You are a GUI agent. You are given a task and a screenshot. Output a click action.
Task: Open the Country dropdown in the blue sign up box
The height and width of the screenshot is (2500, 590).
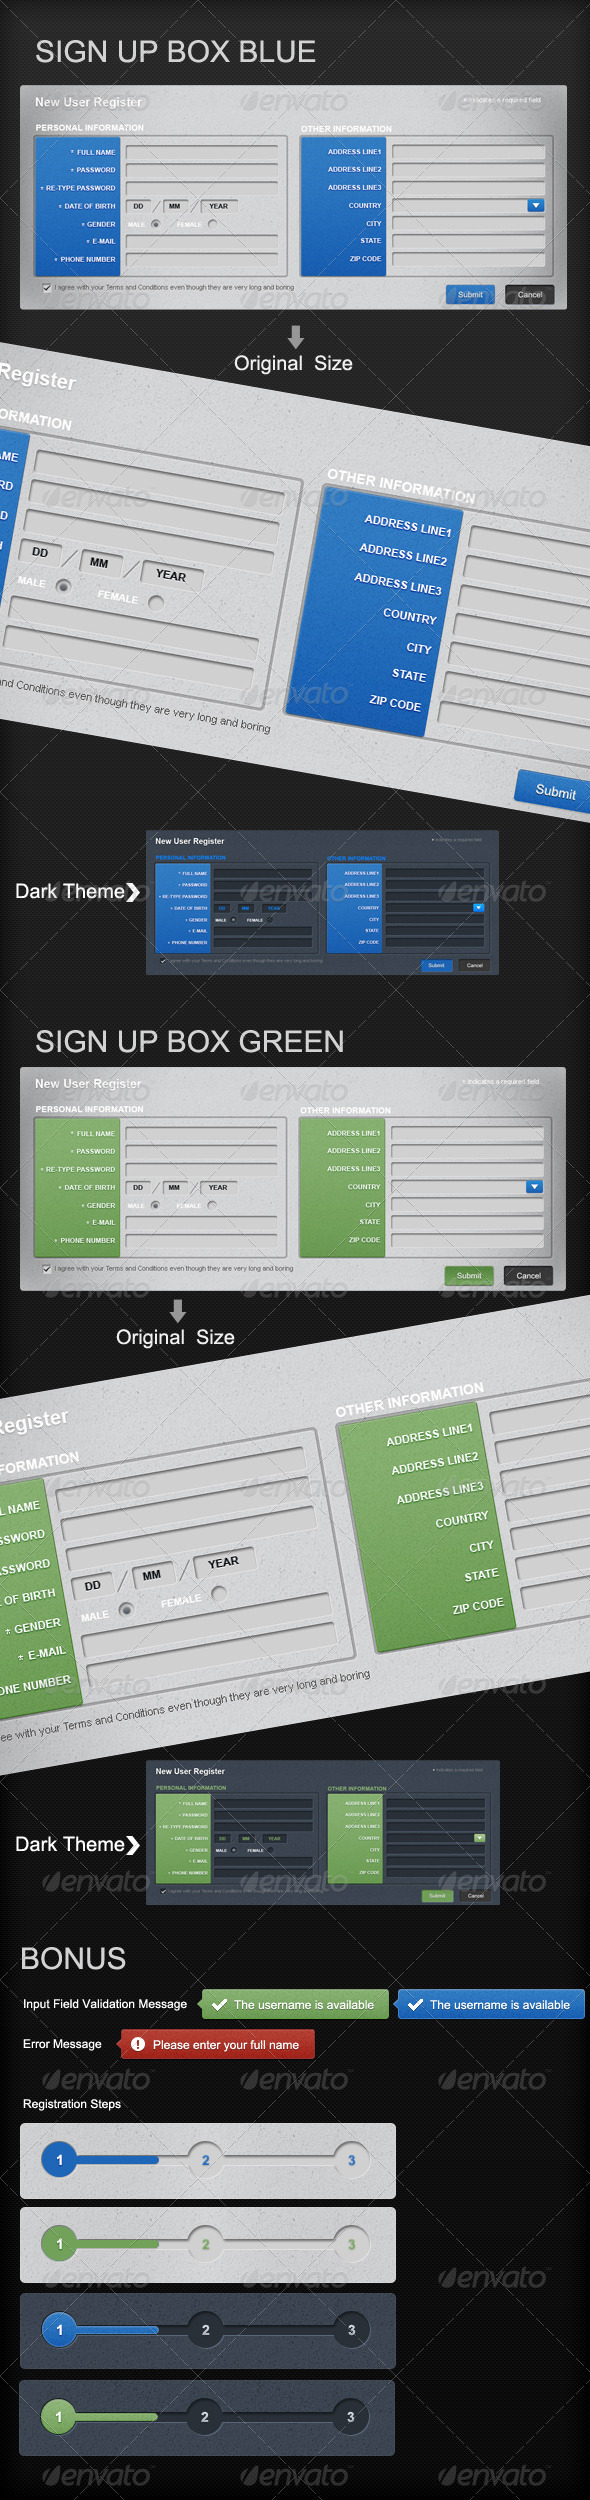click(x=536, y=205)
